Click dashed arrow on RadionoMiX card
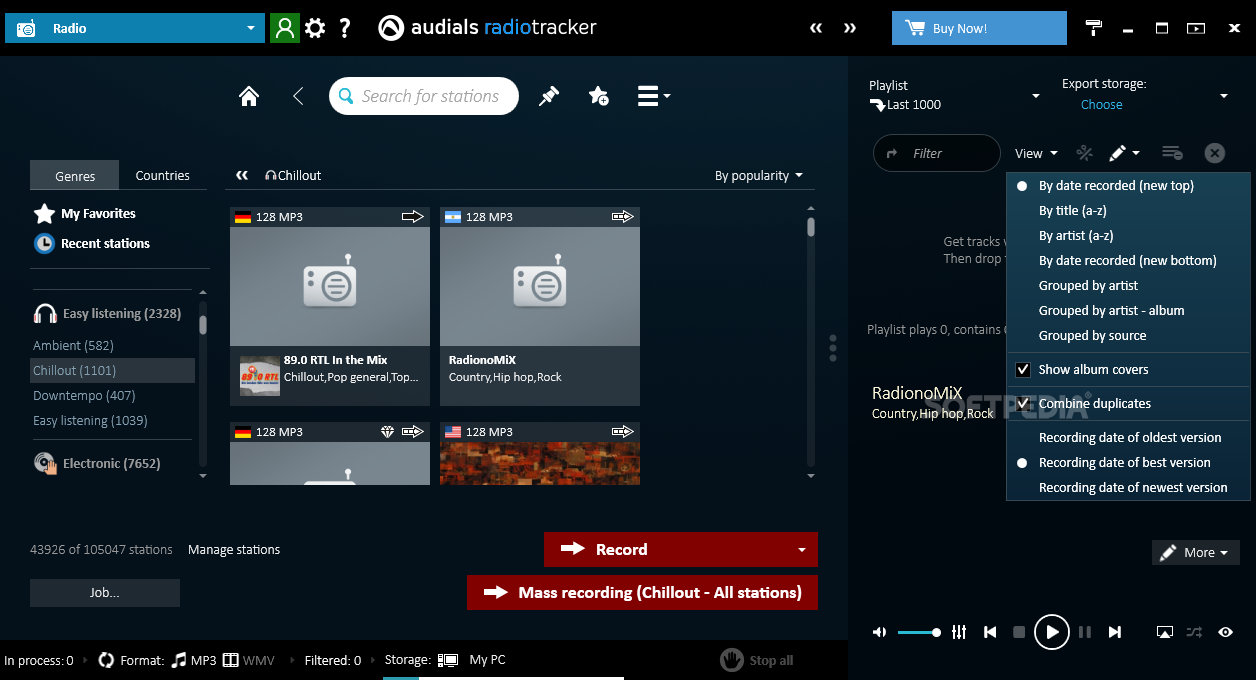The image size is (1256, 680). click(x=623, y=216)
